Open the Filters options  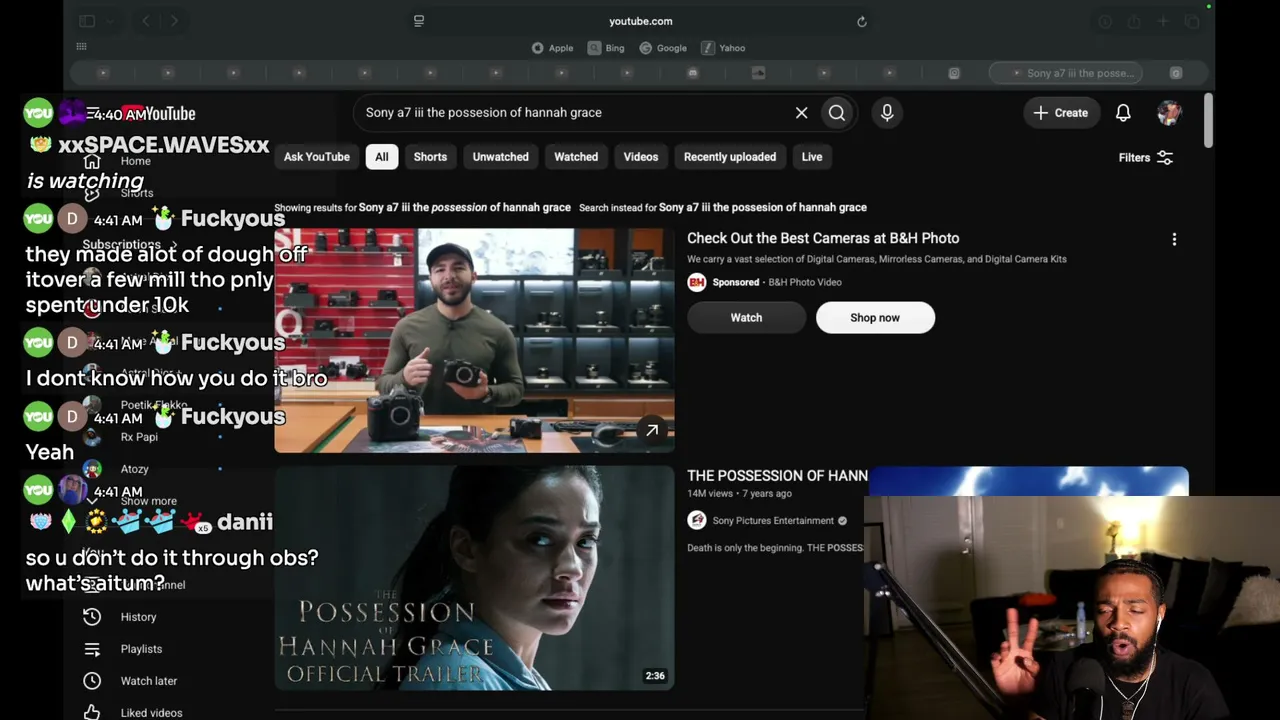pyautogui.click(x=1145, y=158)
